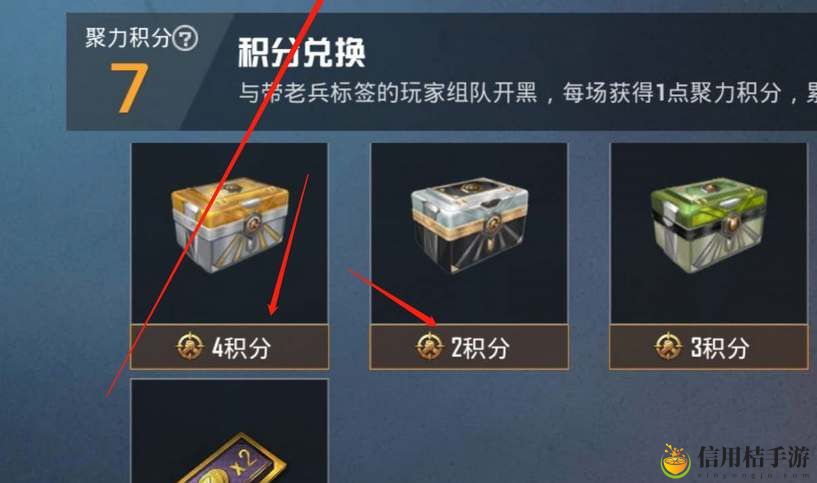Click the dark area above the x2 card

point(229,406)
